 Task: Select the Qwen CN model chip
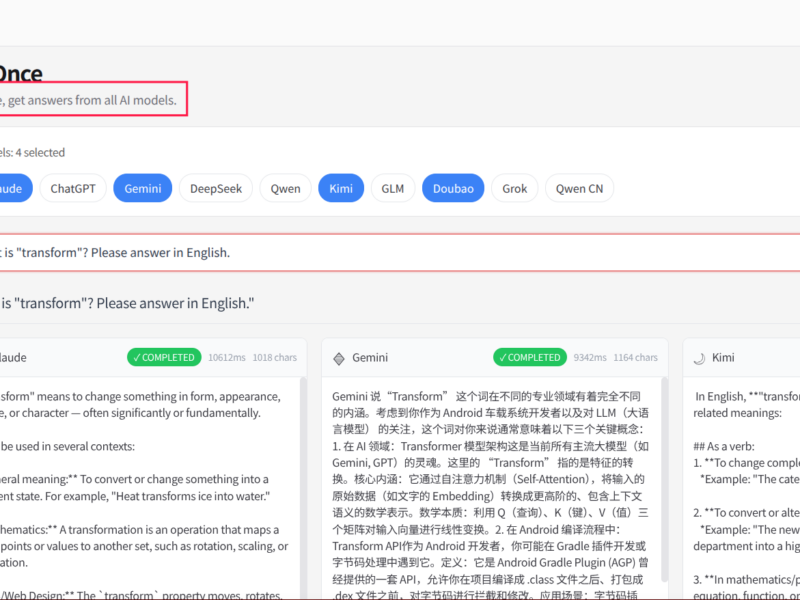pos(579,188)
